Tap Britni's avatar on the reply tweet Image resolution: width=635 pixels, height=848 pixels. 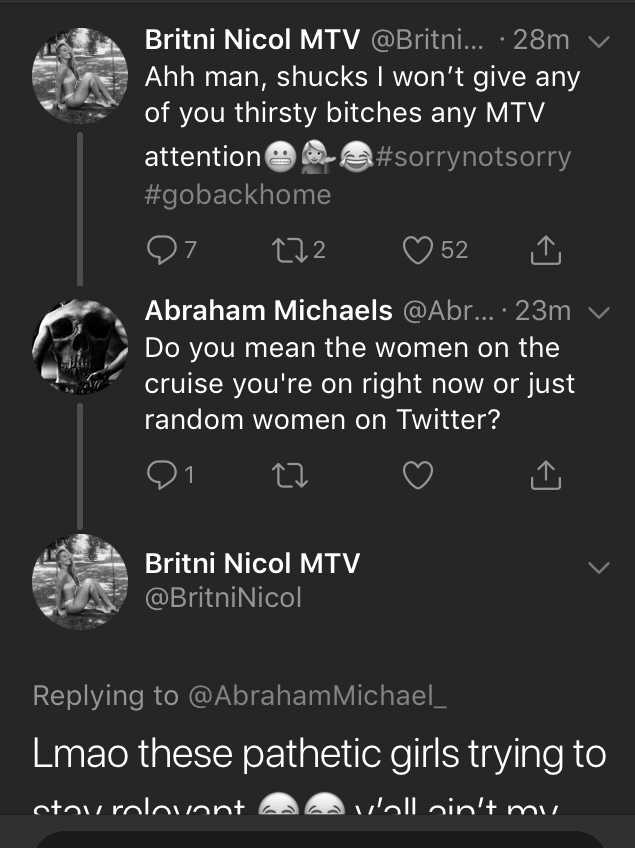(80, 582)
